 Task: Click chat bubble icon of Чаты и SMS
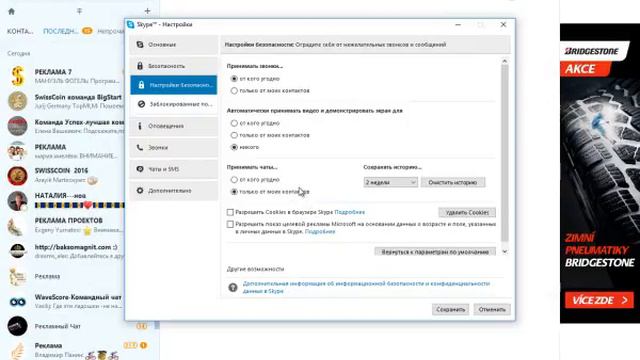[140, 169]
